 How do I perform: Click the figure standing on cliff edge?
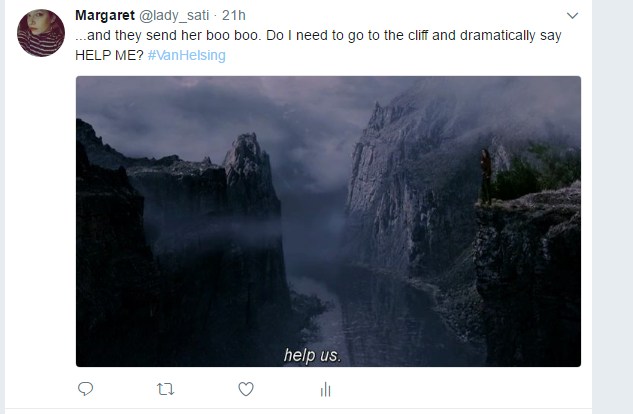pyautogui.click(x=485, y=176)
